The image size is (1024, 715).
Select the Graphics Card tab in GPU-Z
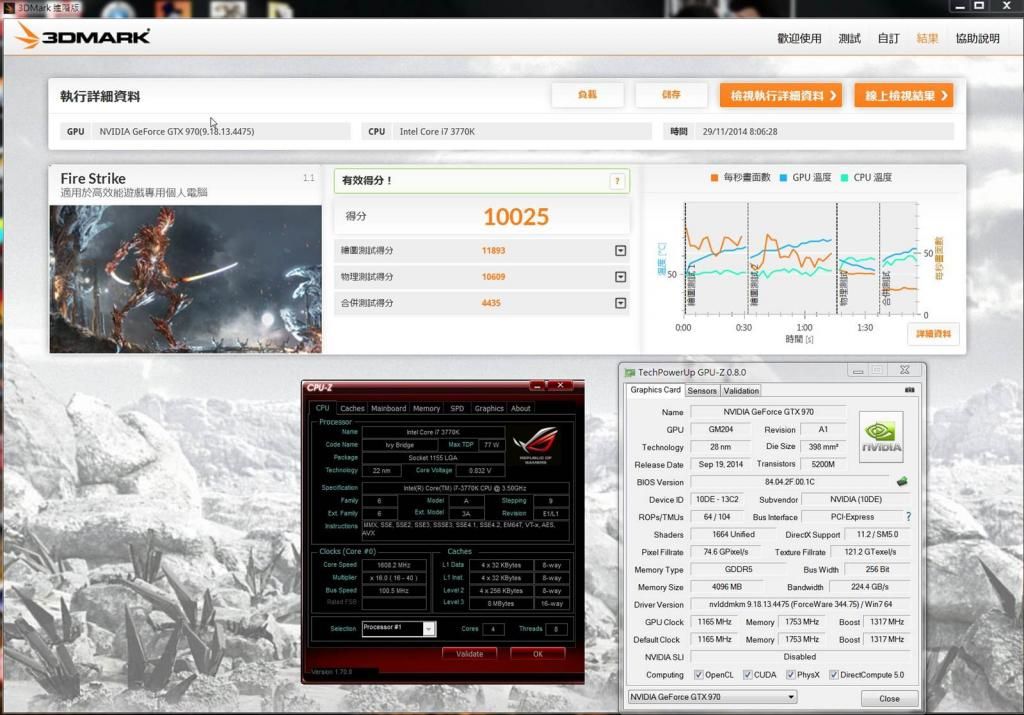[655, 390]
